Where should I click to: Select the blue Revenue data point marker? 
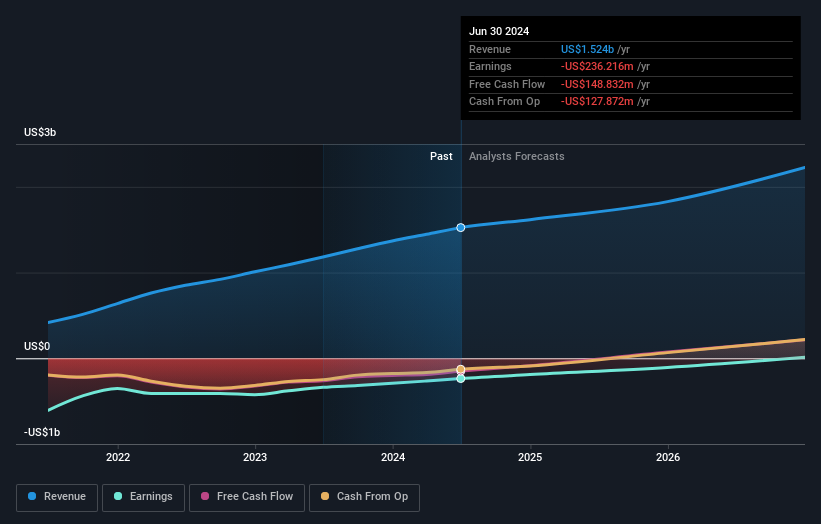[461, 228]
